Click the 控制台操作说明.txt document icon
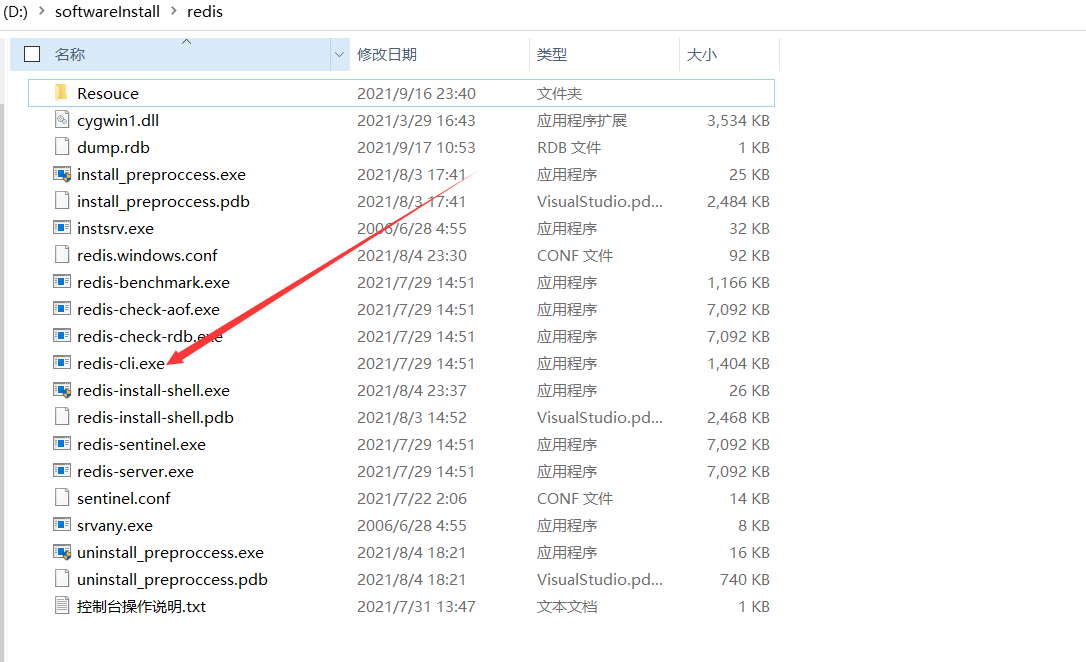 pyautogui.click(x=62, y=606)
